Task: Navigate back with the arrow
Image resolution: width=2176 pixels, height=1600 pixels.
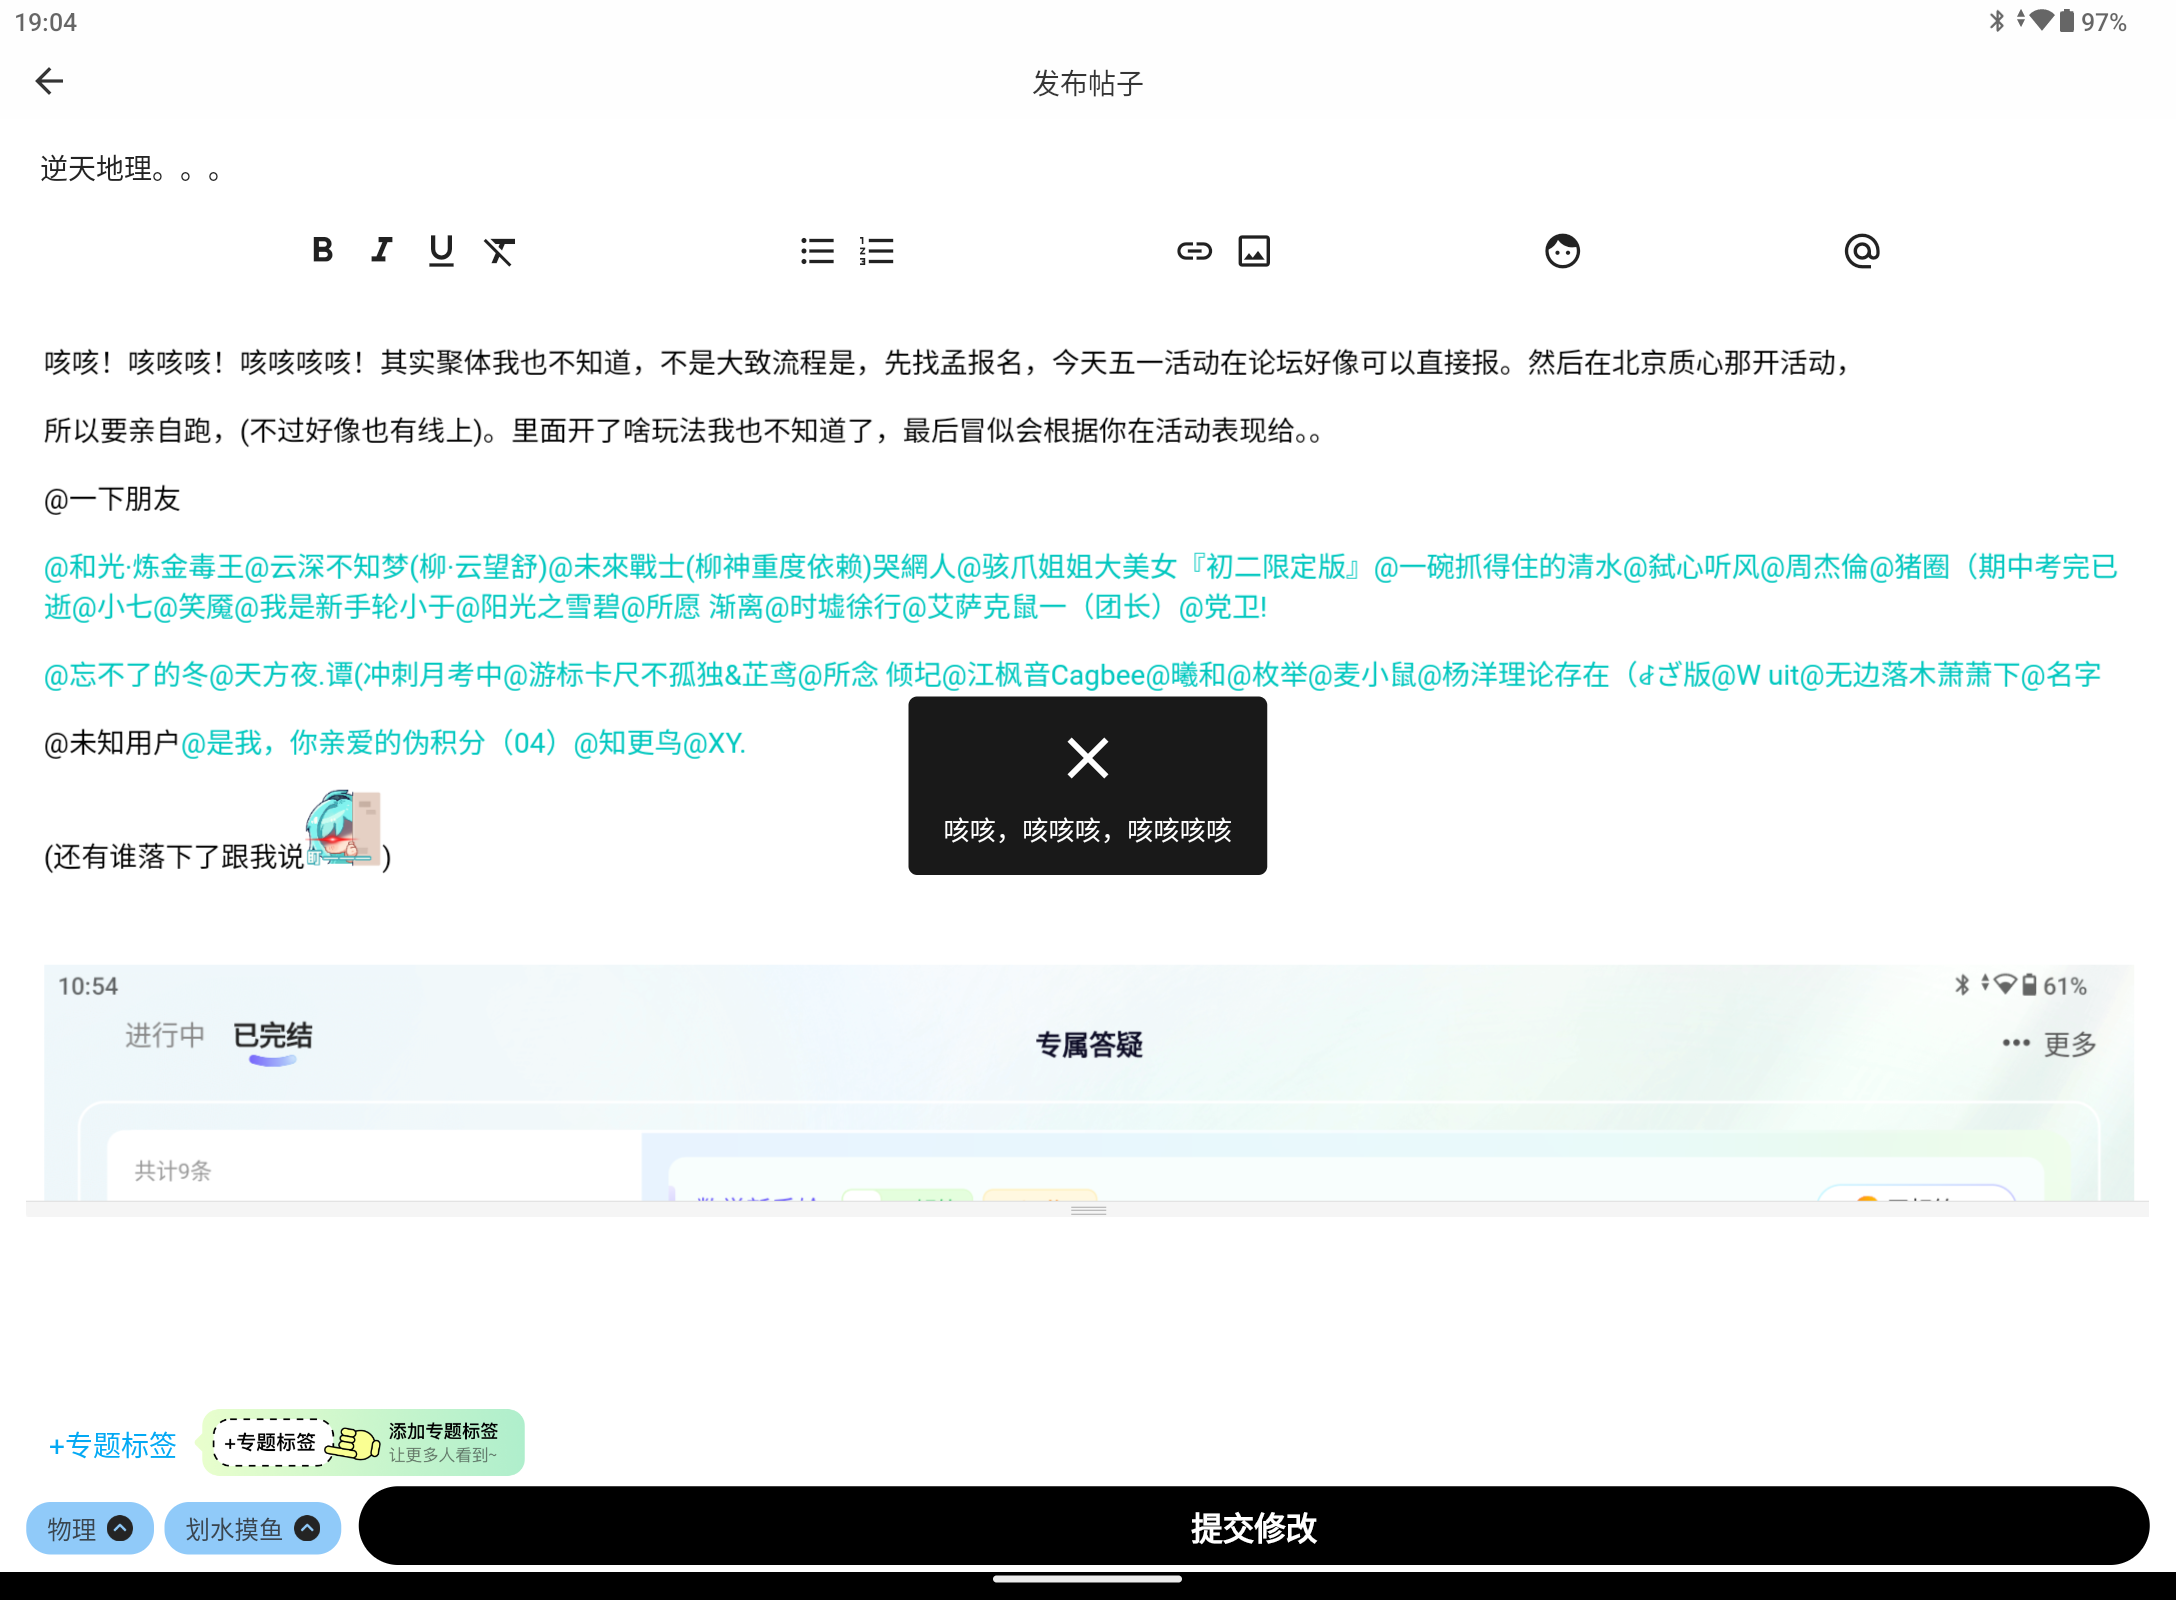Action: [x=49, y=81]
